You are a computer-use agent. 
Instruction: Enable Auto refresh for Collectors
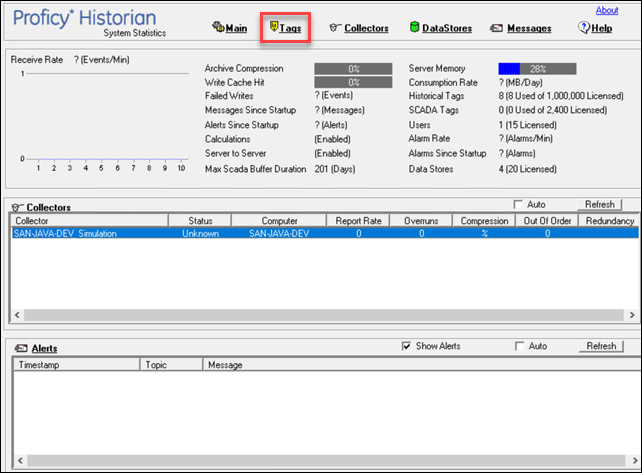[518, 204]
